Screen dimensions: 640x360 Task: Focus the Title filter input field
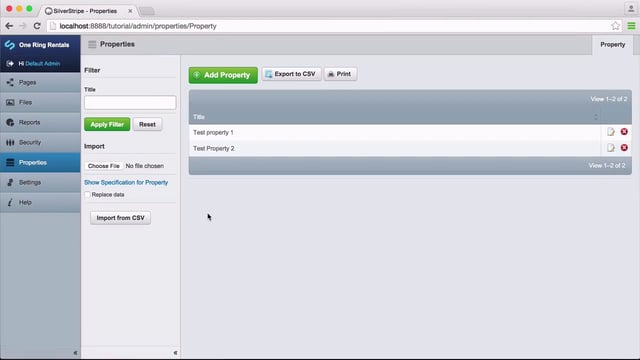(x=130, y=102)
